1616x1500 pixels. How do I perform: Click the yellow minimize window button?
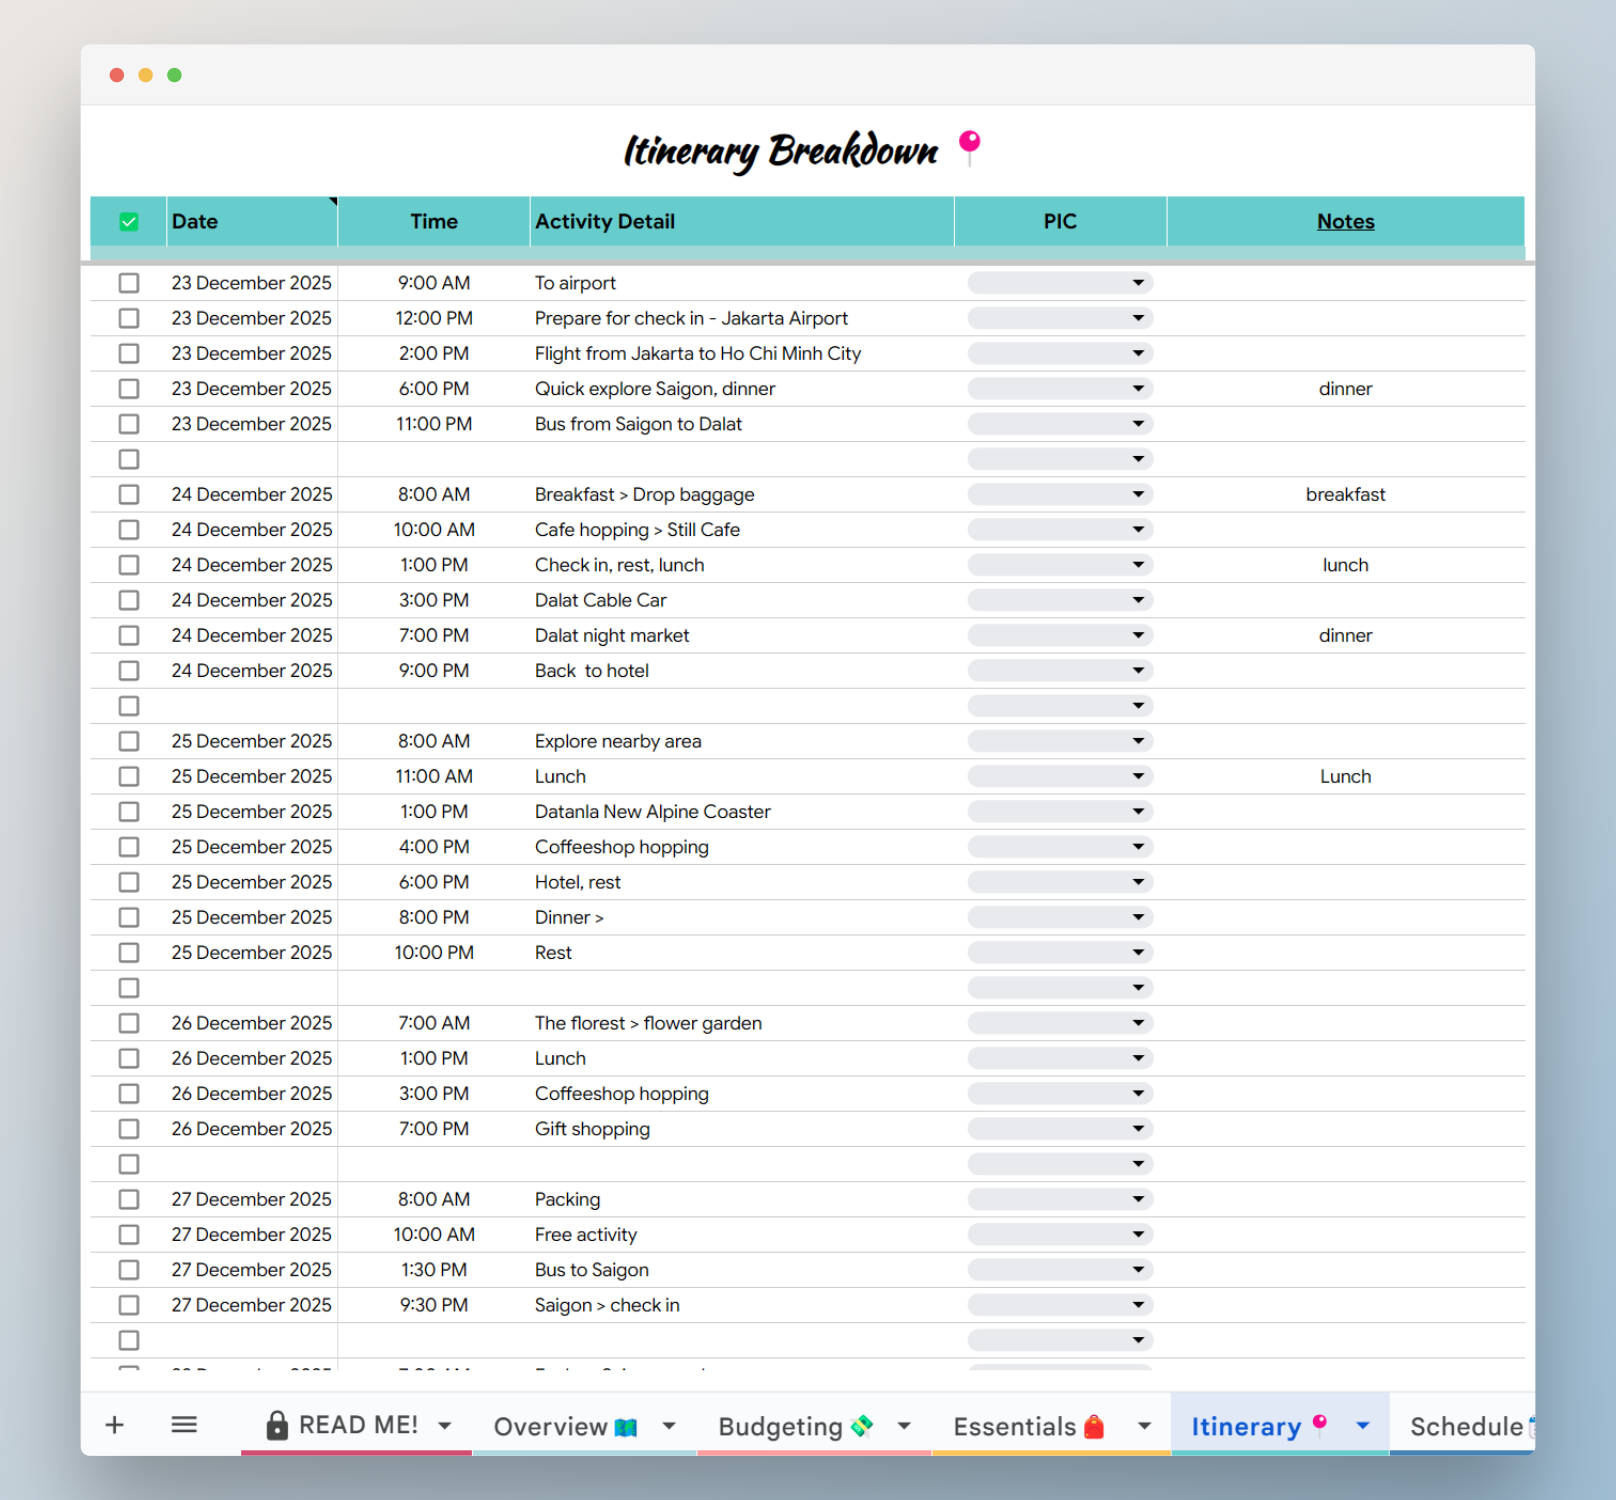[146, 75]
